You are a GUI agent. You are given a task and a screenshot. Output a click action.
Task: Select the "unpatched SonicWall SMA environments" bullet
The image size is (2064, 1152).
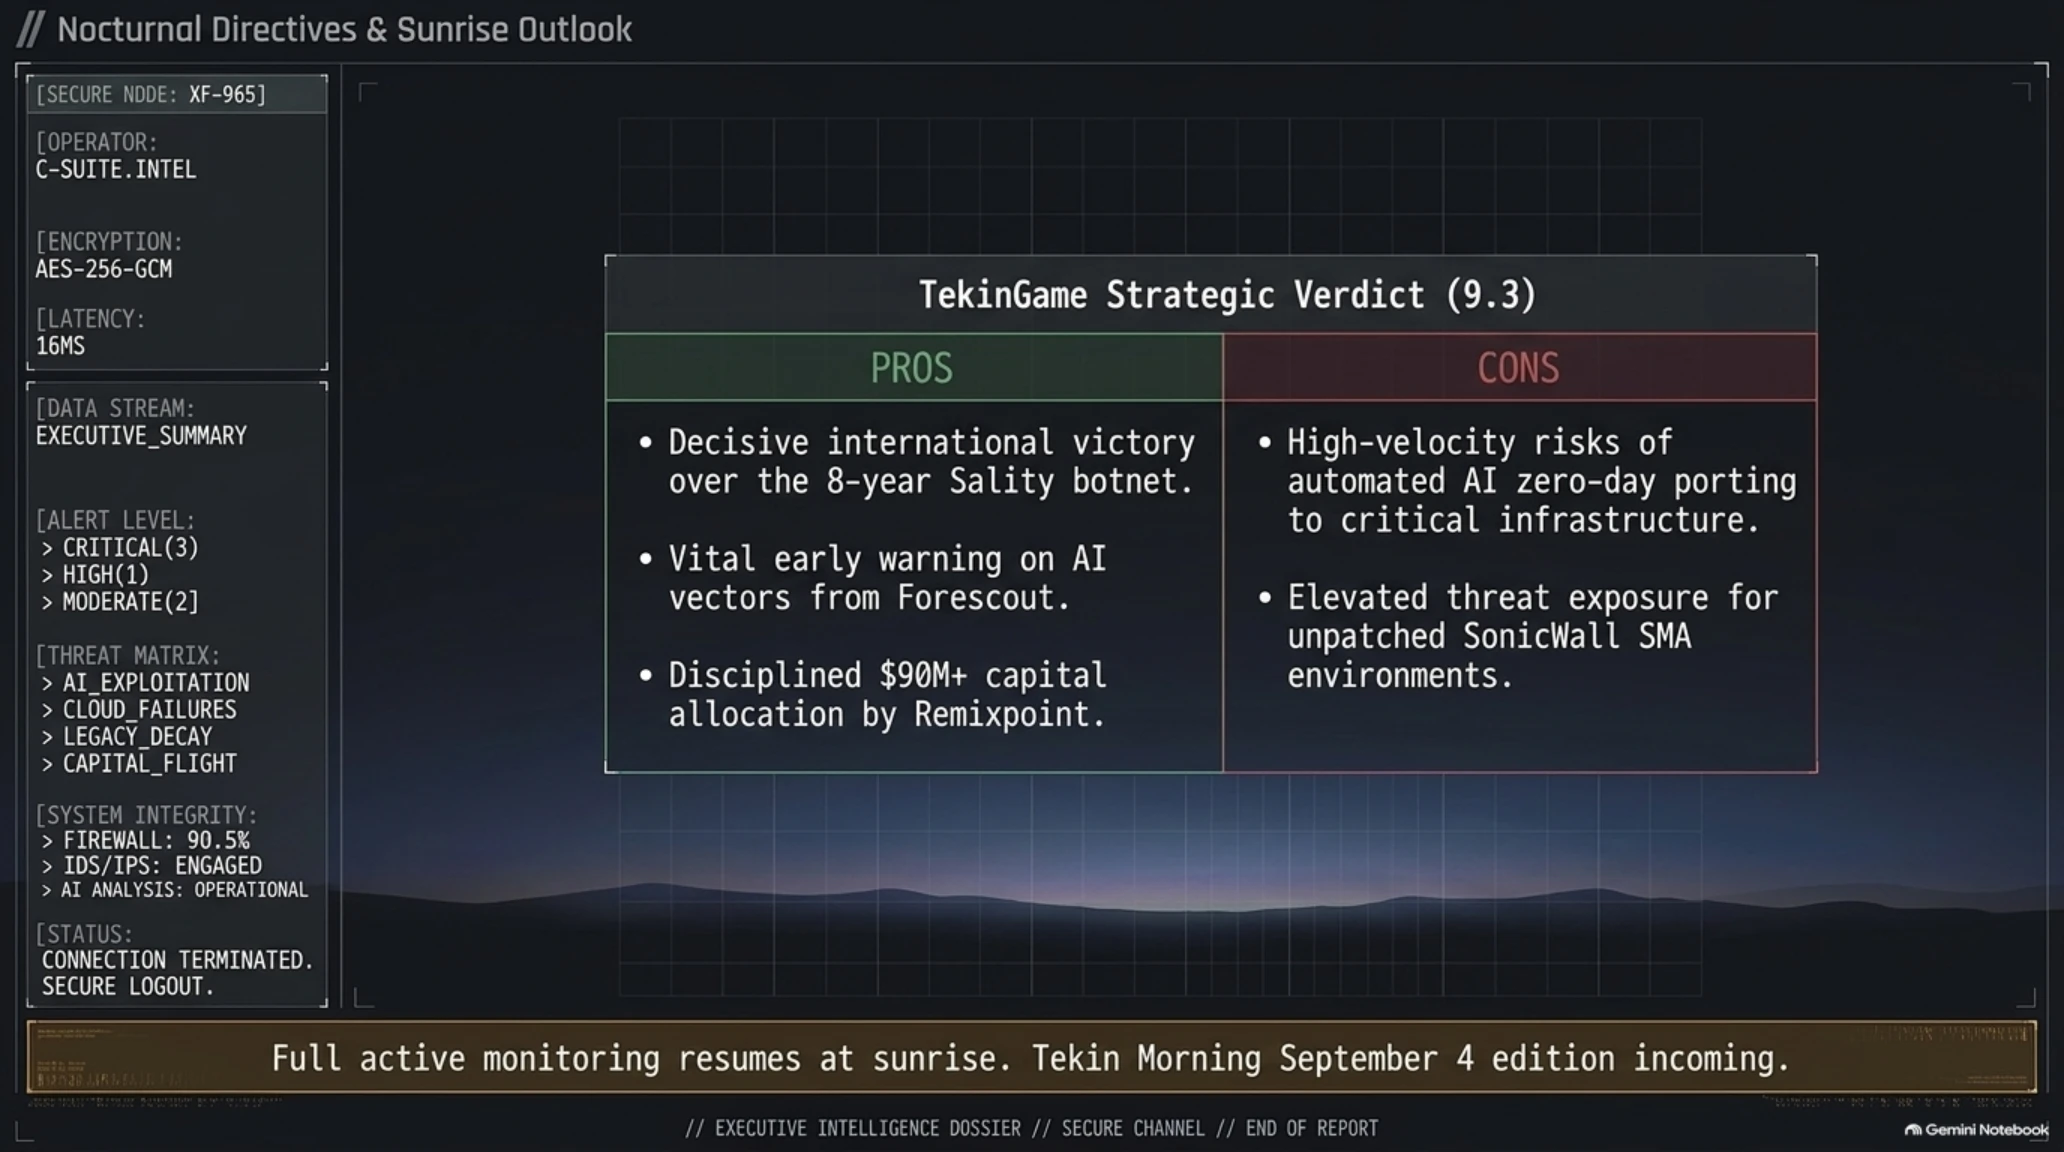(x=1518, y=637)
